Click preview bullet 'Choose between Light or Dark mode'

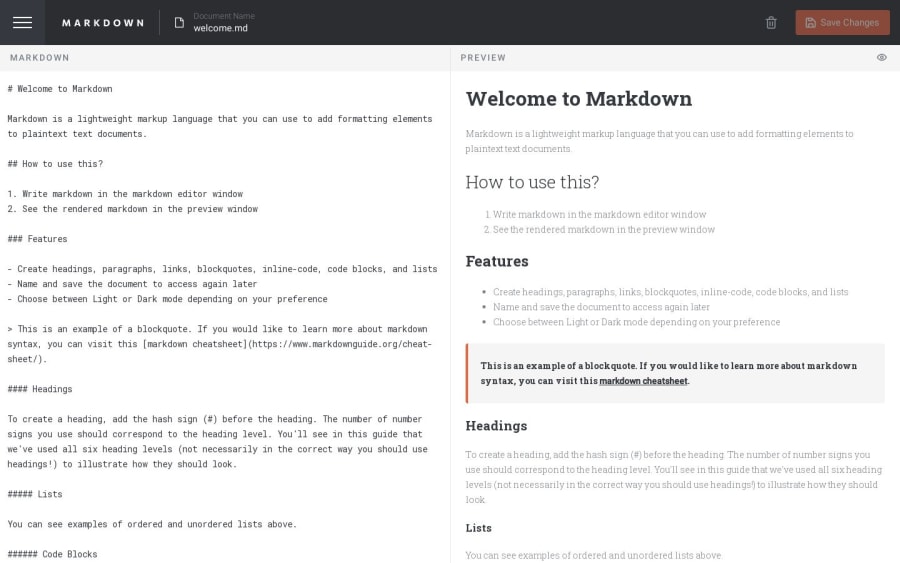pyautogui.click(x=637, y=322)
